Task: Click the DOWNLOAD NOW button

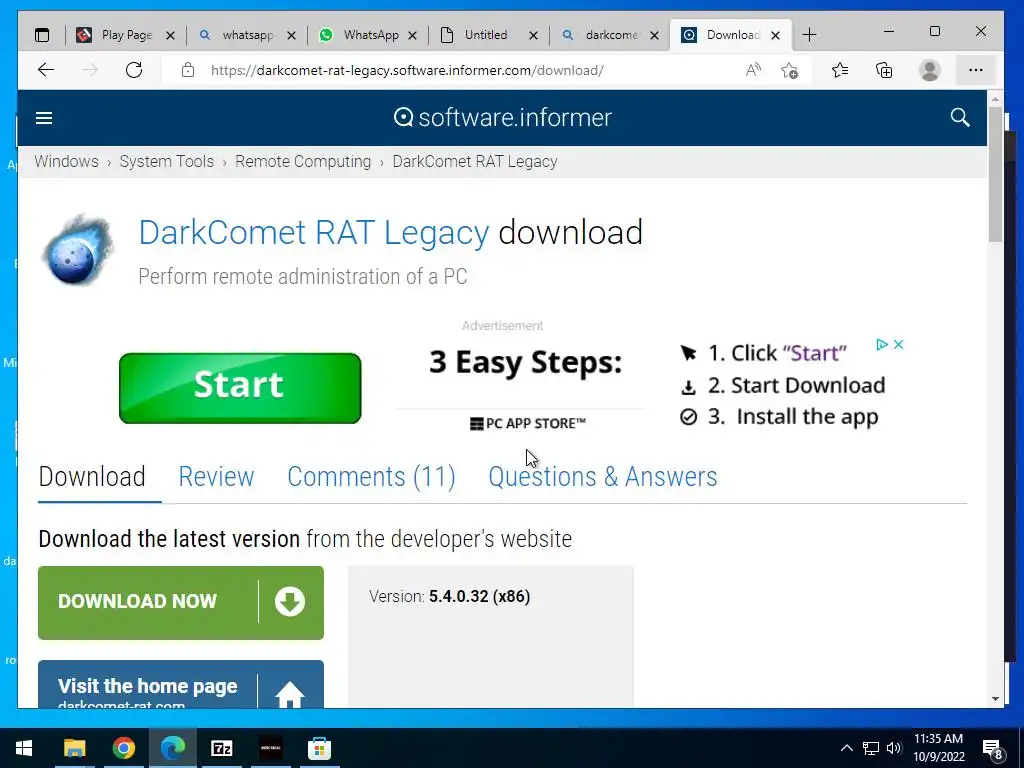Action: click(181, 603)
